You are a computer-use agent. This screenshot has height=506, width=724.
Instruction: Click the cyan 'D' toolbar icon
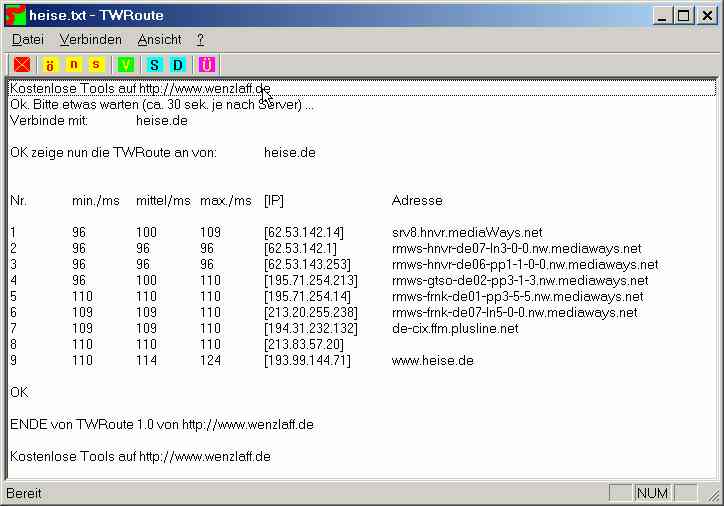[178, 65]
